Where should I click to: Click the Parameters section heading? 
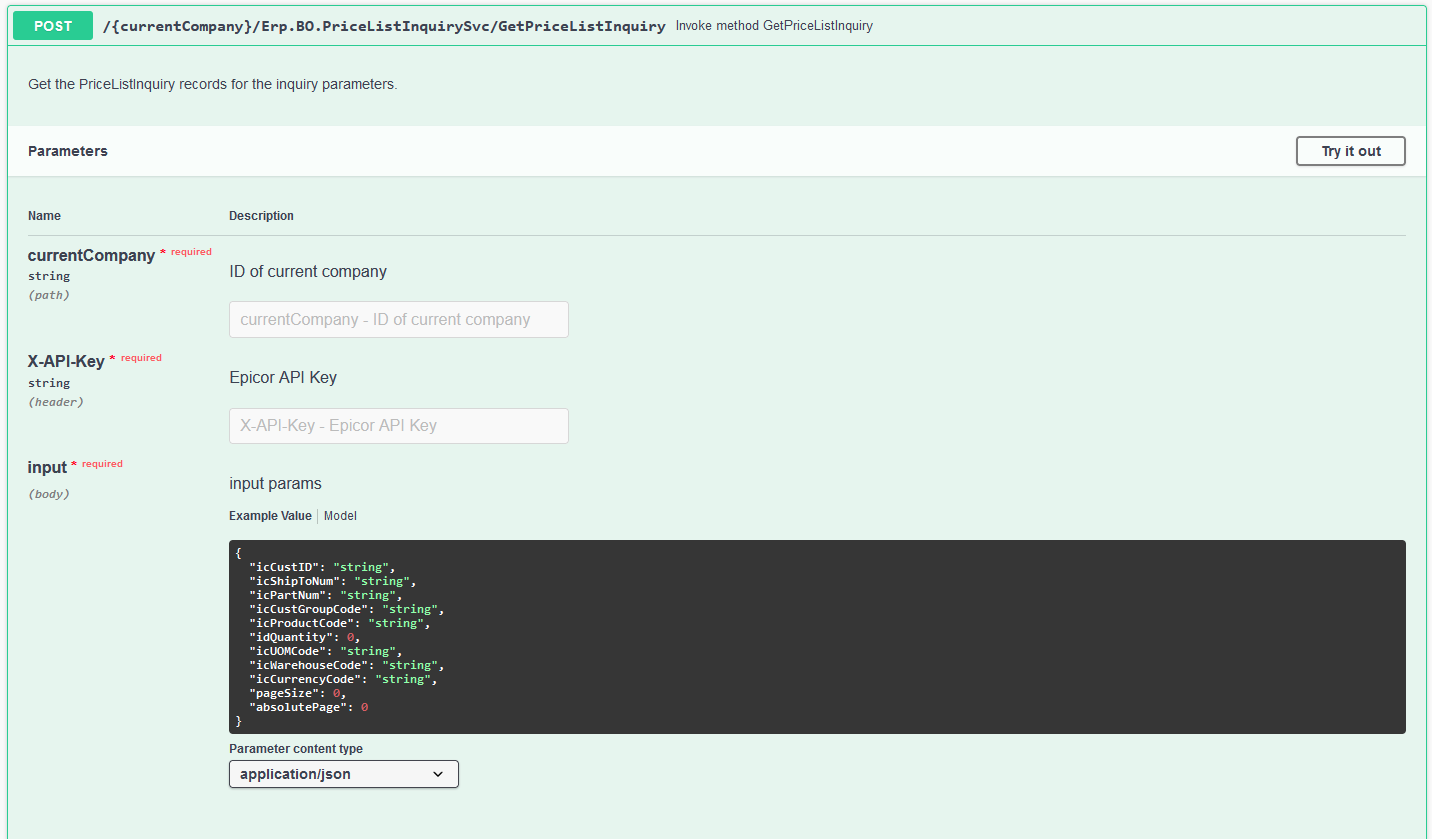[x=68, y=151]
